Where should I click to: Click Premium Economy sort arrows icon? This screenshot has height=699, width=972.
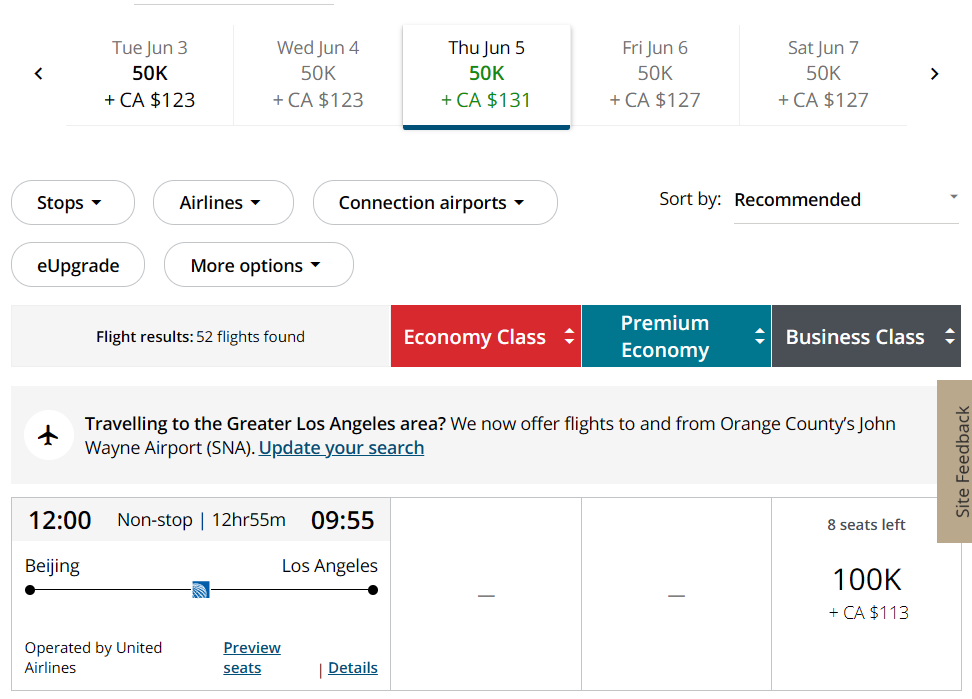pos(760,336)
